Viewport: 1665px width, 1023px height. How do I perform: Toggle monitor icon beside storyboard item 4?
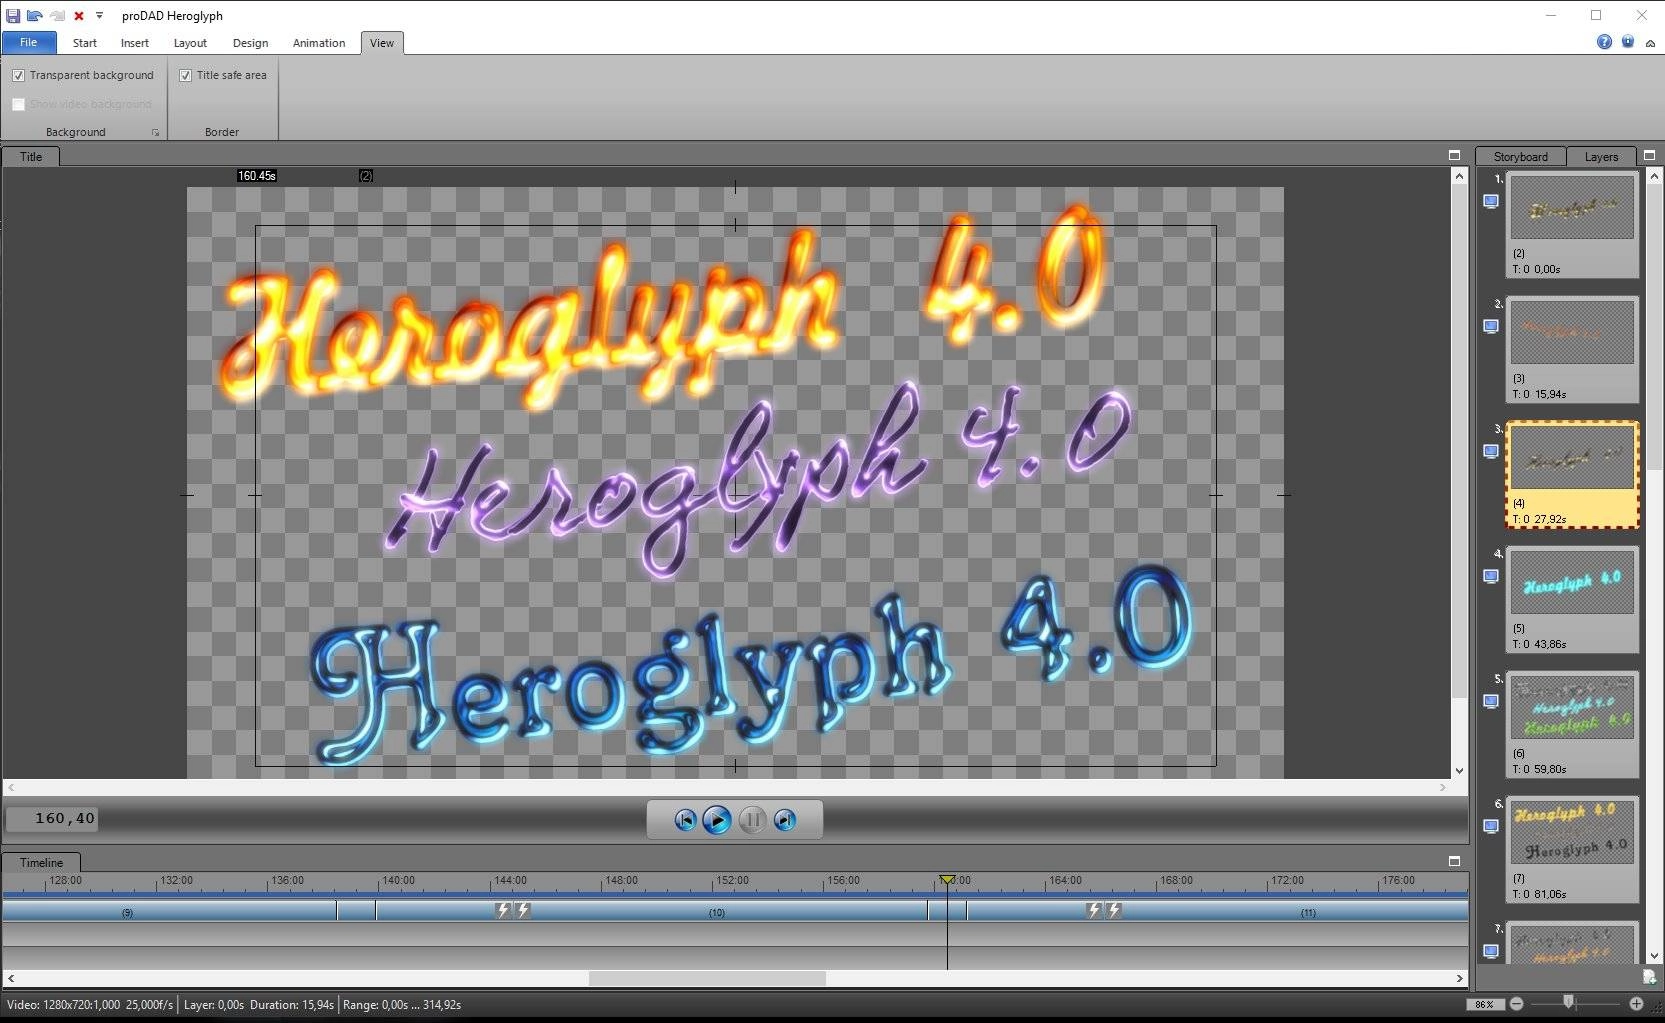click(1491, 577)
